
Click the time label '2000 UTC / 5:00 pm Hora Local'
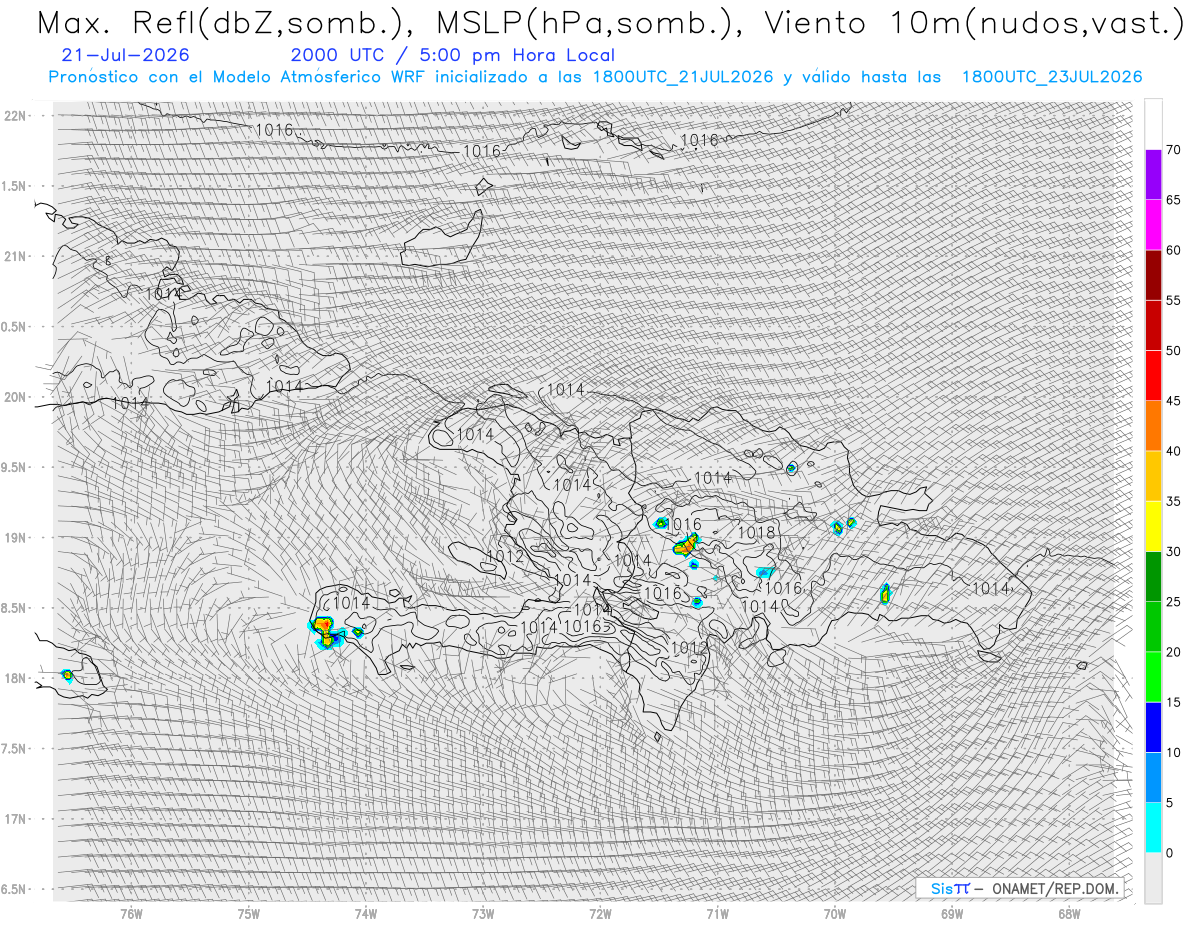pos(453,56)
